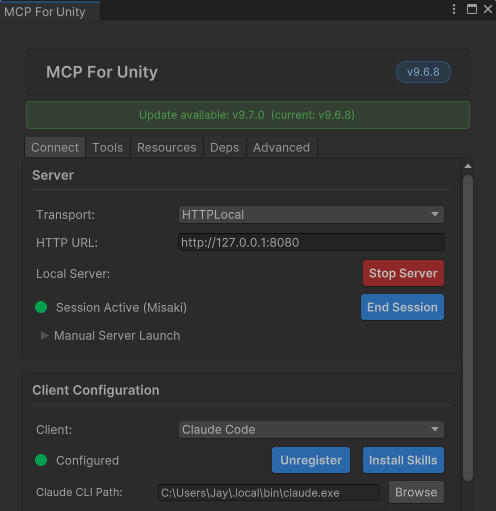The height and width of the screenshot is (511, 496).
Task: Open the window's three-dot options menu
Action: point(454,9)
